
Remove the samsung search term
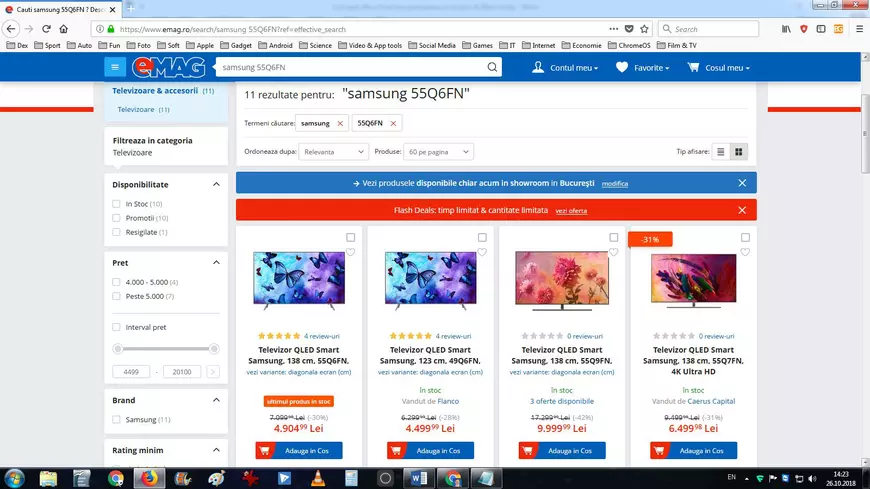pos(340,123)
